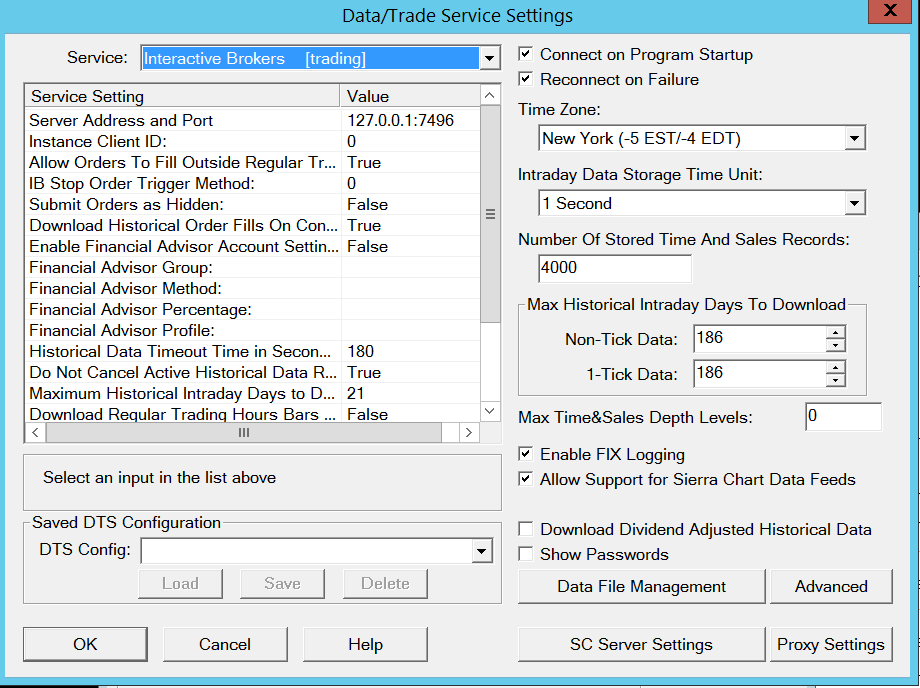Expand the DTS Config combo box

[x=482, y=551]
